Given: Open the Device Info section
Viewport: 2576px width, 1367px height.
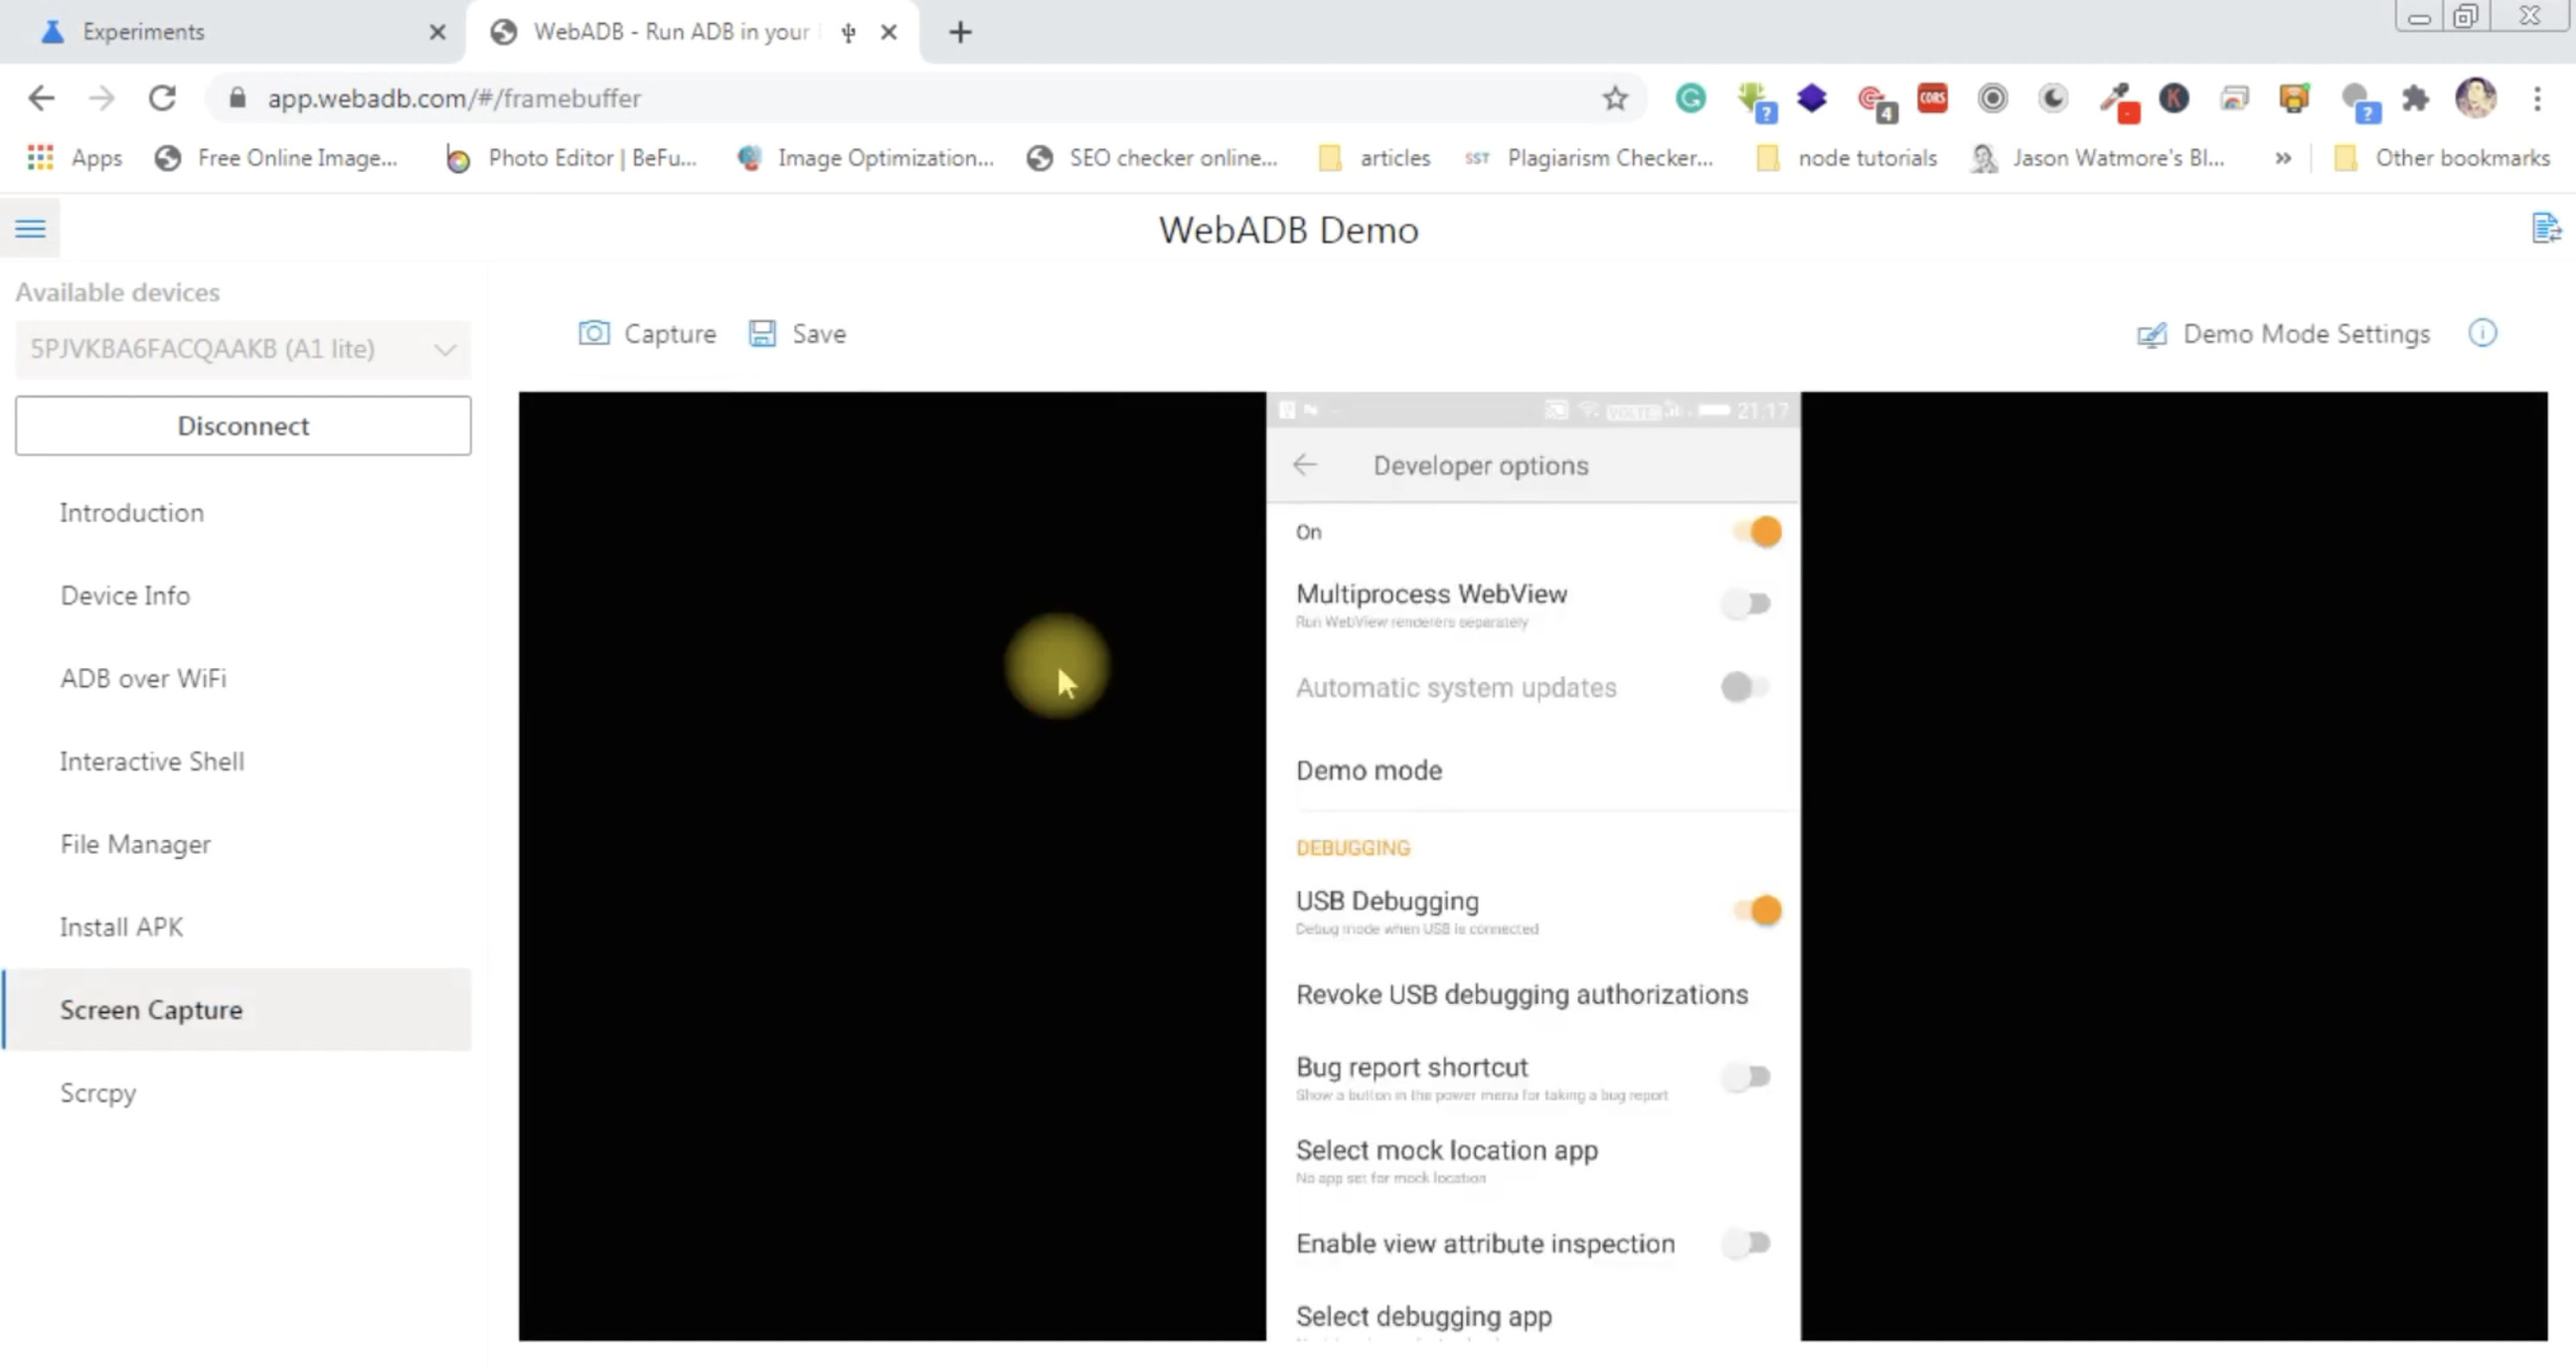Looking at the screenshot, I should click(125, 596).
